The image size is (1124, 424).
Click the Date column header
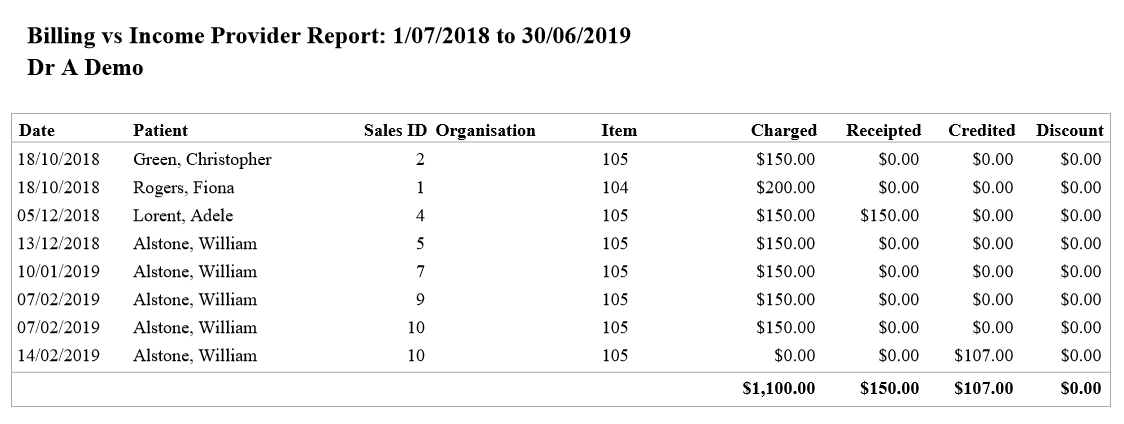point(37,130)
